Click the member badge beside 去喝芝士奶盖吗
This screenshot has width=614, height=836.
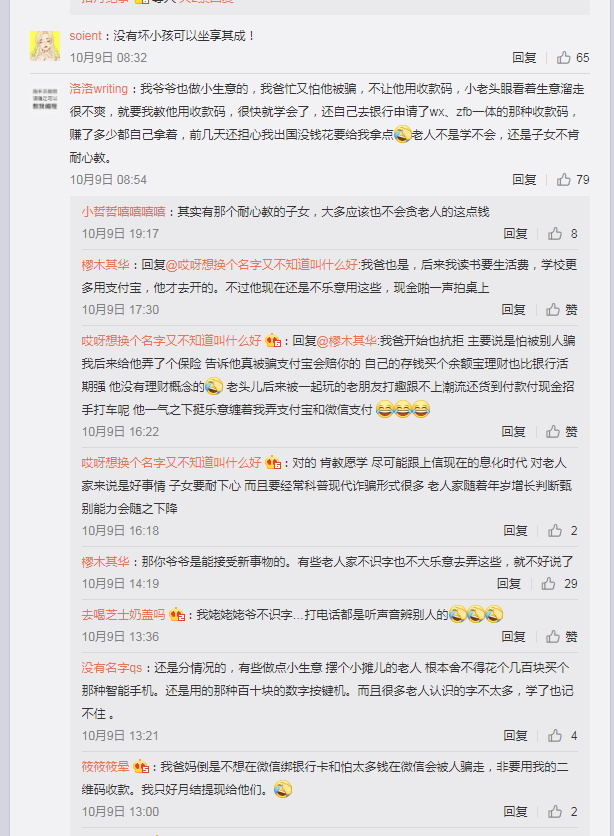(177, 615)
